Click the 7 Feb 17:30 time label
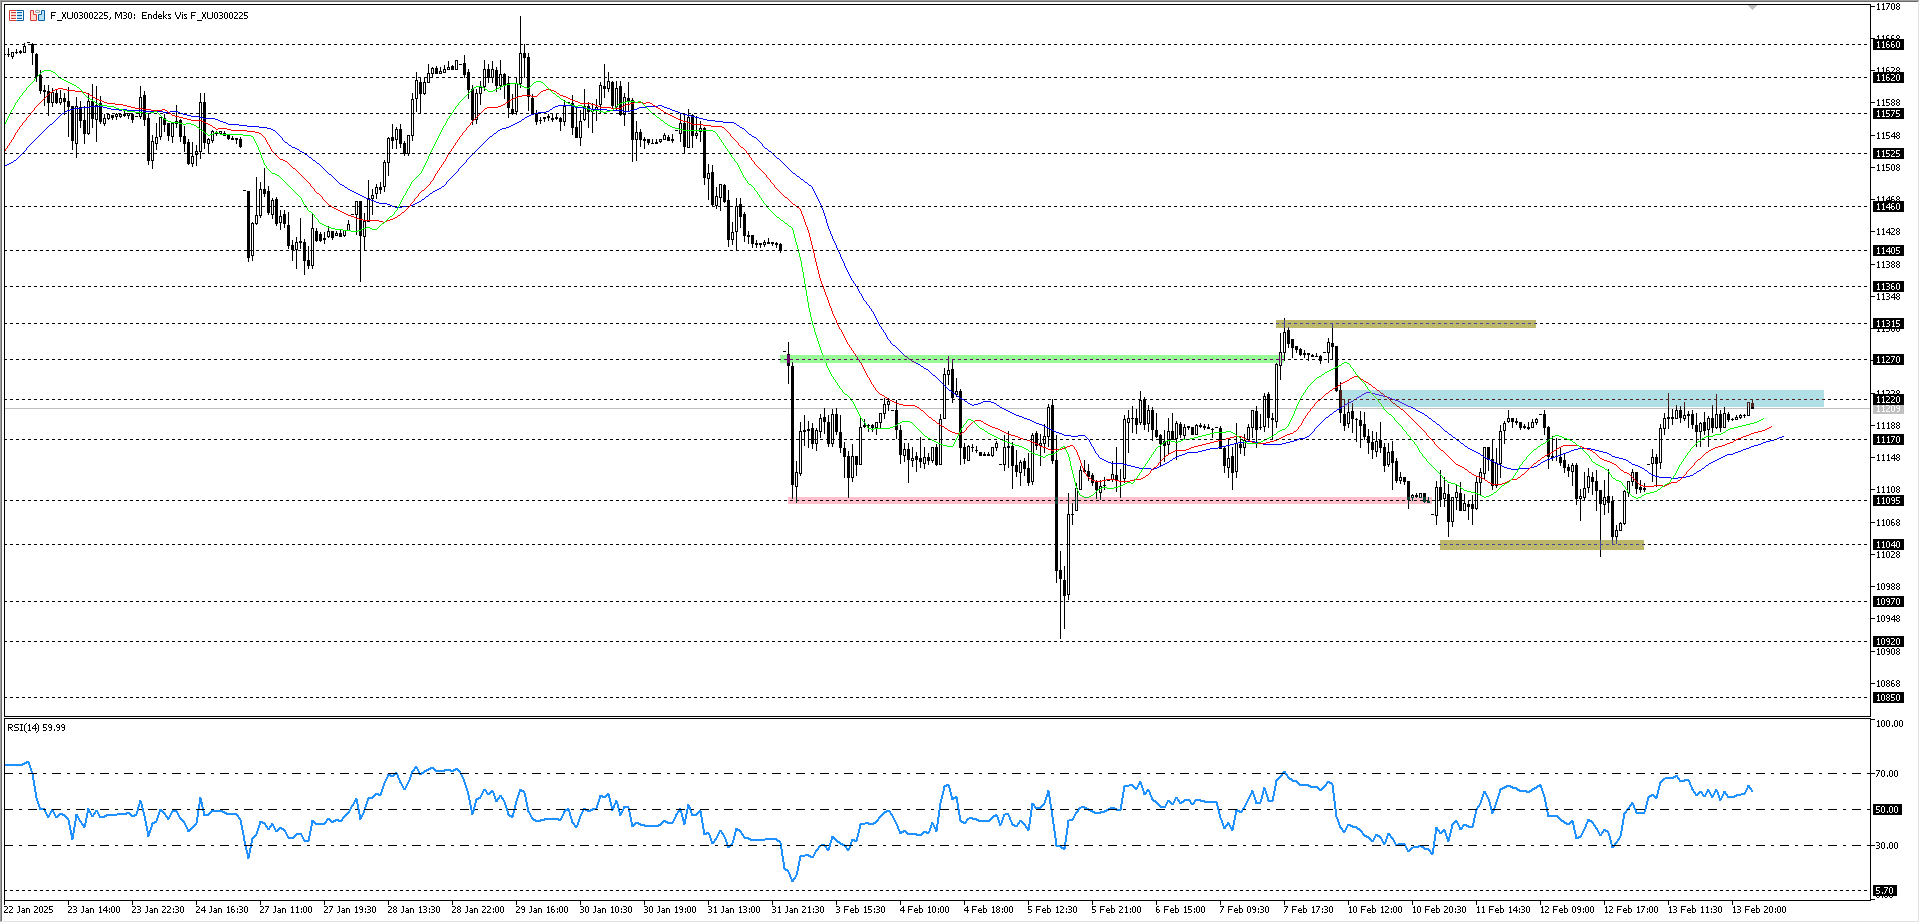This screenshot has width=1920, height=923. 1308,909
